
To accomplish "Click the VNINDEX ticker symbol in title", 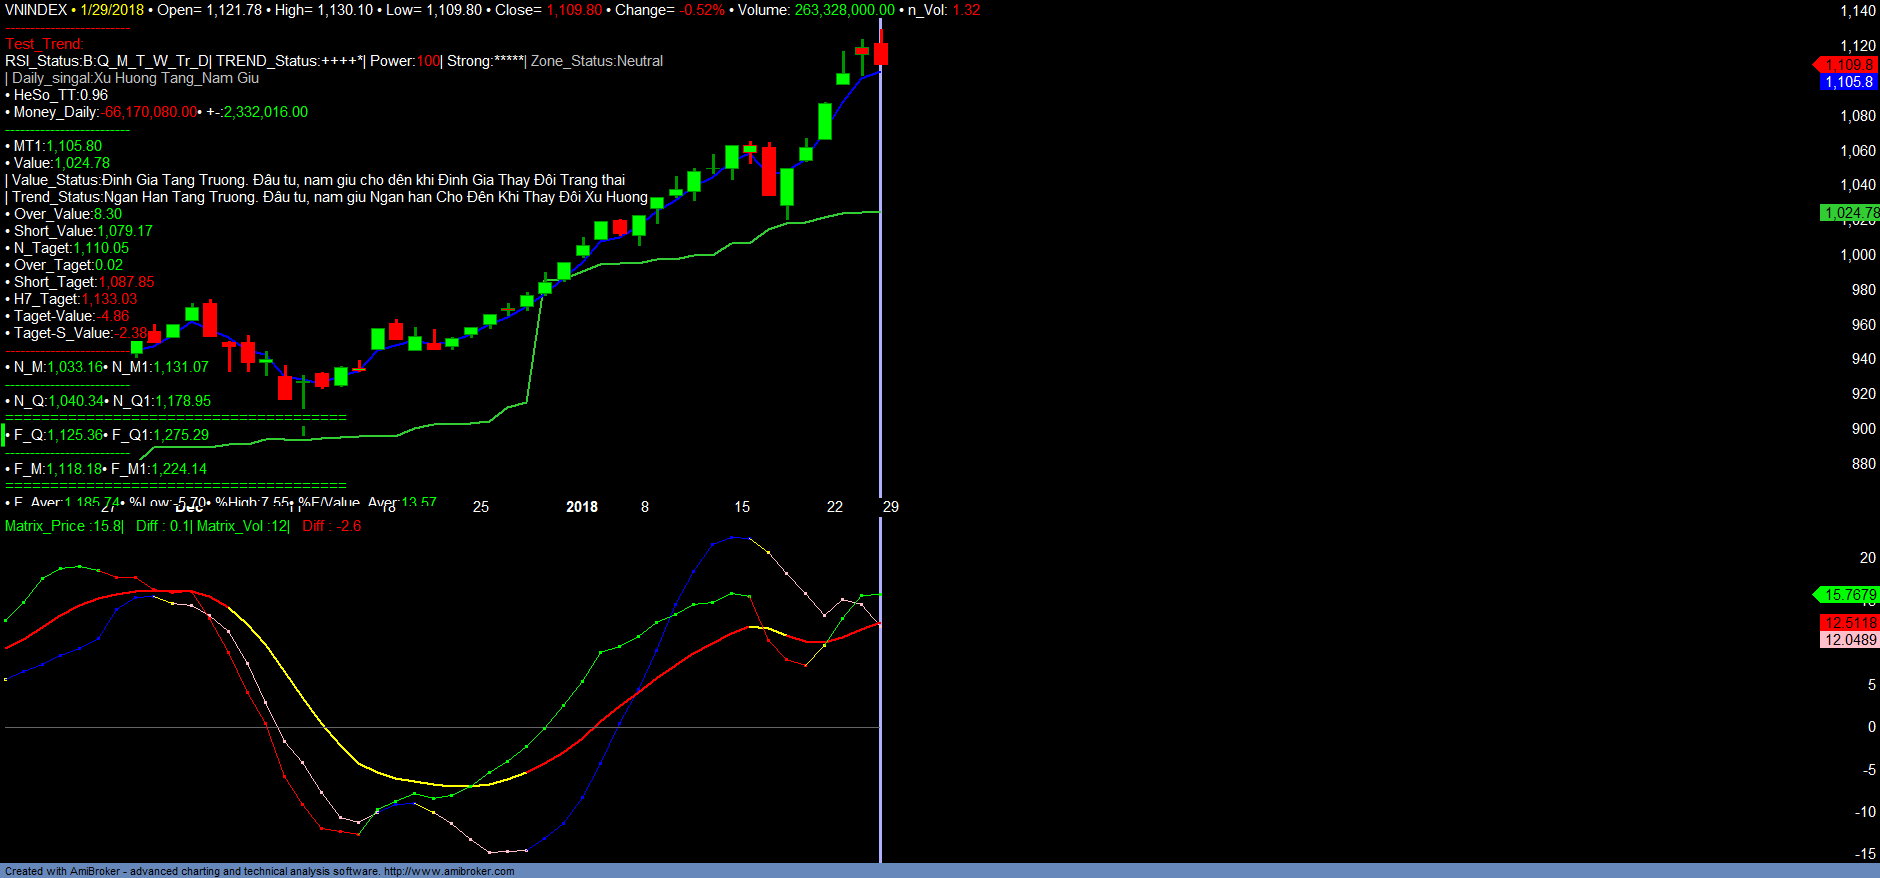I will 36,10.
